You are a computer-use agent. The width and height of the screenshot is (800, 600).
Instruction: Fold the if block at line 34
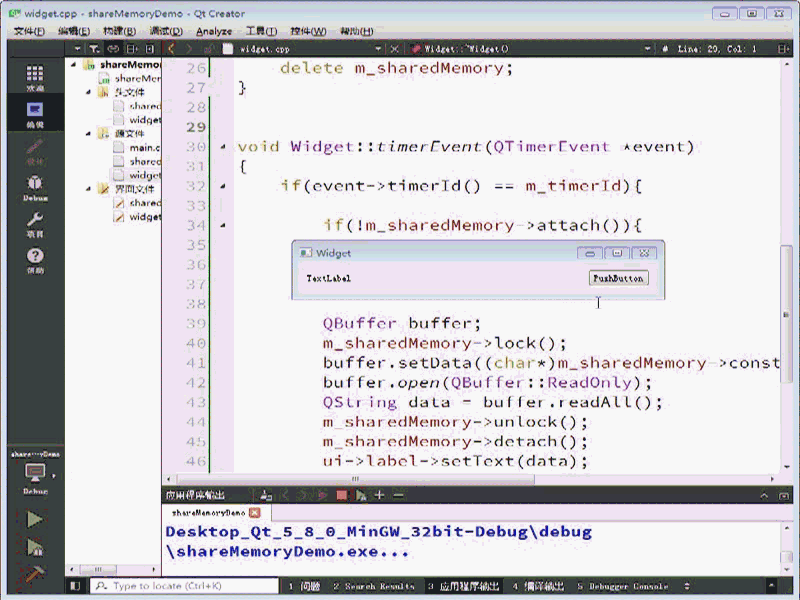223,225
